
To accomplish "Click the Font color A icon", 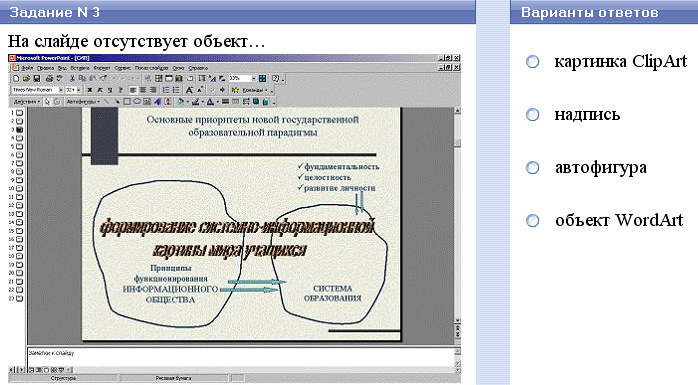I will [x=210, y=101].
